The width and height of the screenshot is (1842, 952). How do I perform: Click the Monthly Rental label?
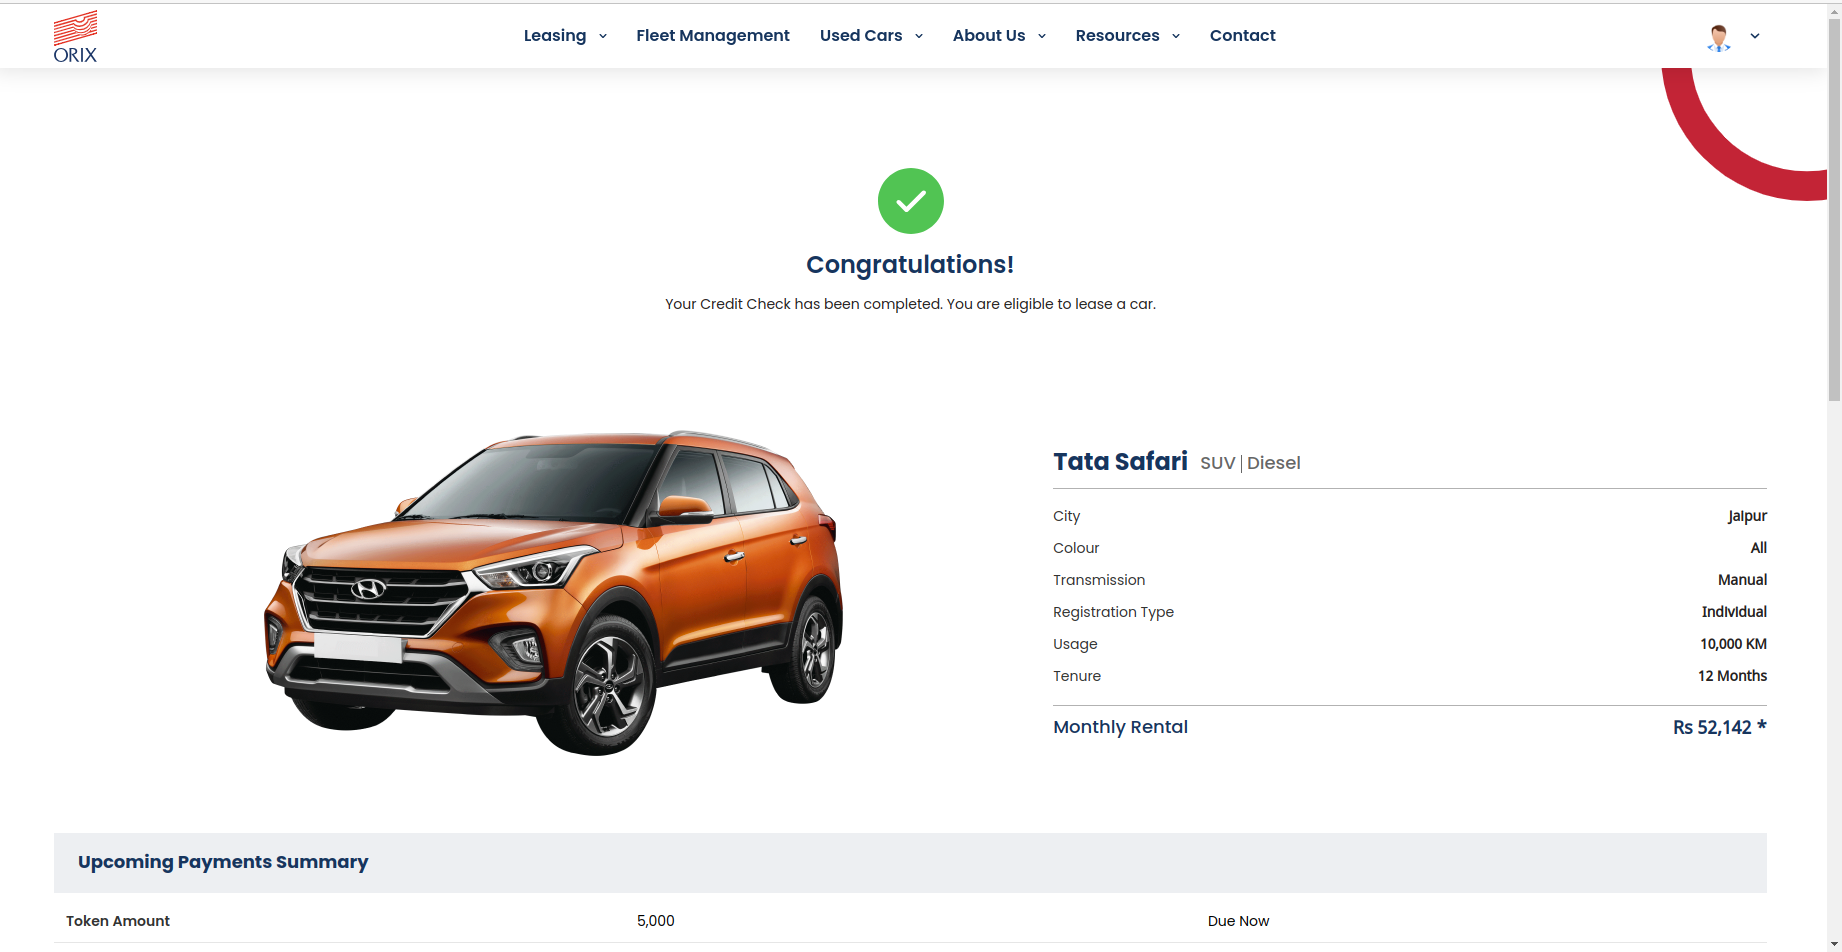pyautogui.click(x=1120, y=727)
